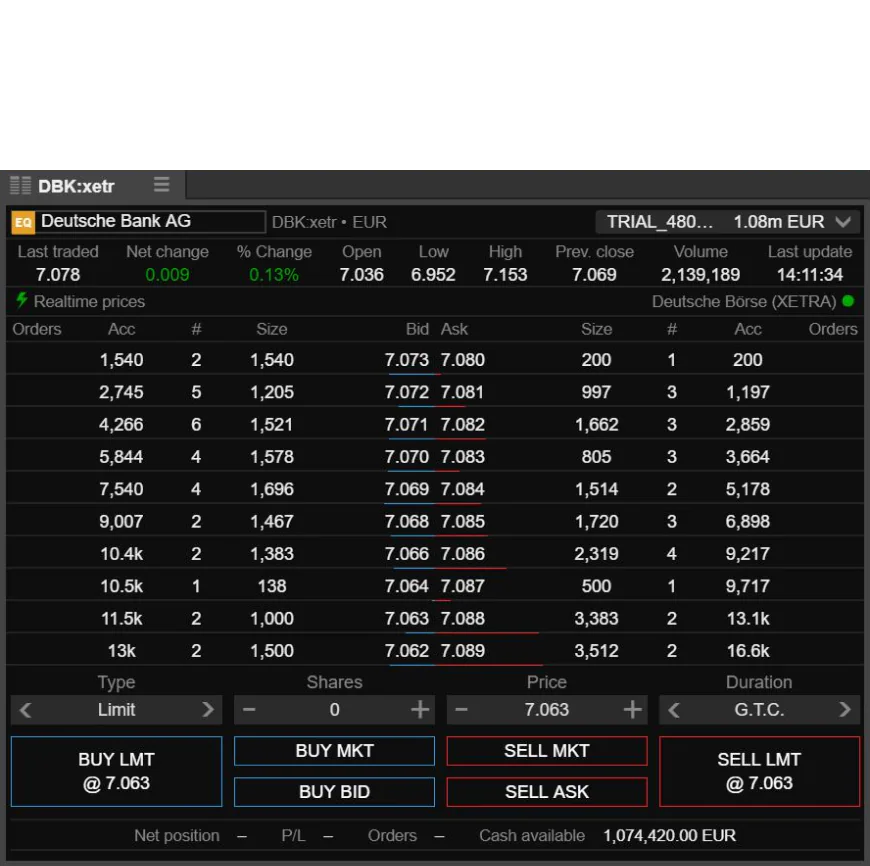Click the BUY MKT button

click(335, 751)
